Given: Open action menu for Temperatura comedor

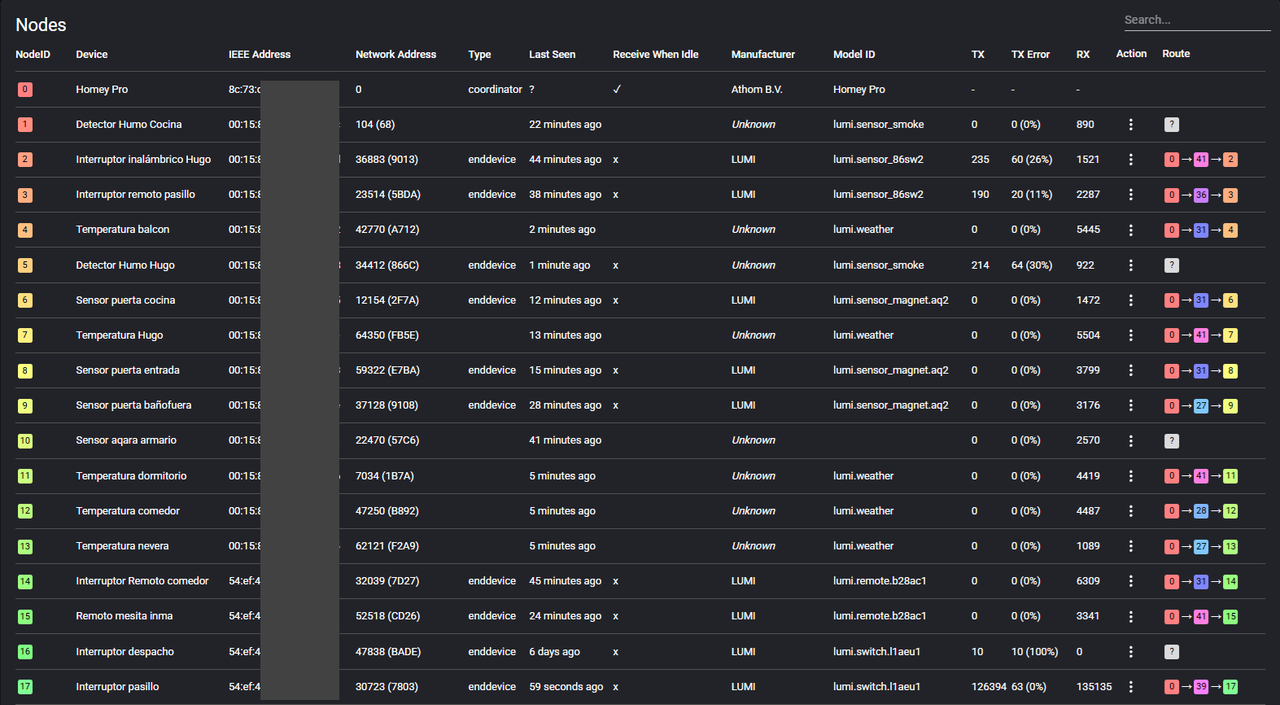Looking at the screenshot, I should coord(1131,512).
